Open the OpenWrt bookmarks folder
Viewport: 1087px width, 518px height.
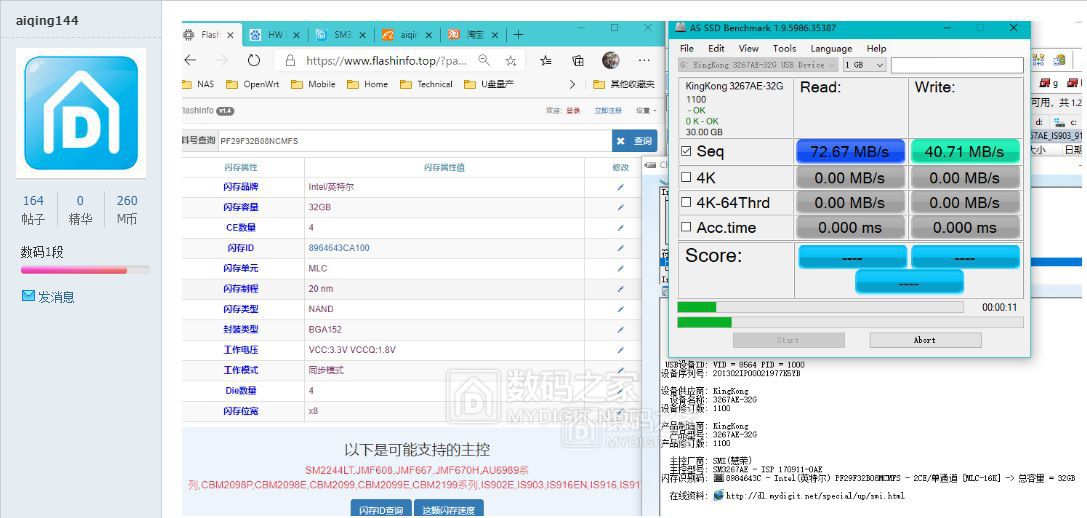click(253, 85)
